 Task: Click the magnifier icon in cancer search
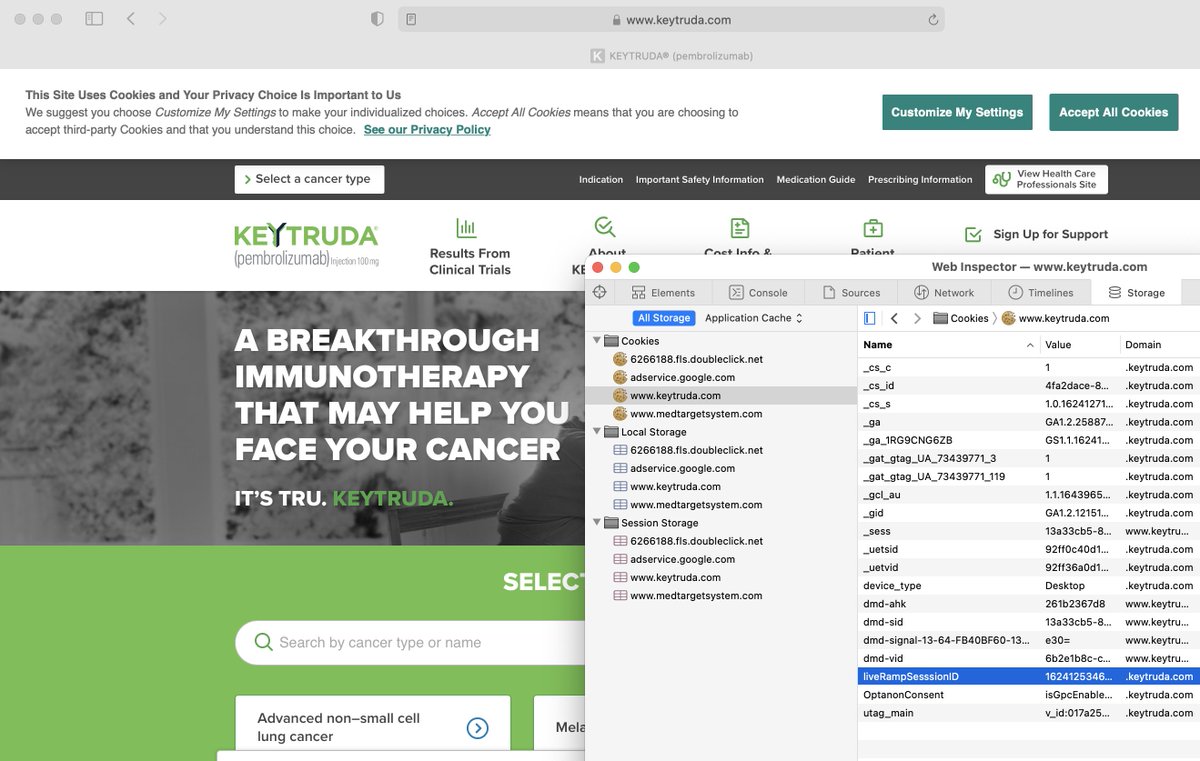click(263, 642)
